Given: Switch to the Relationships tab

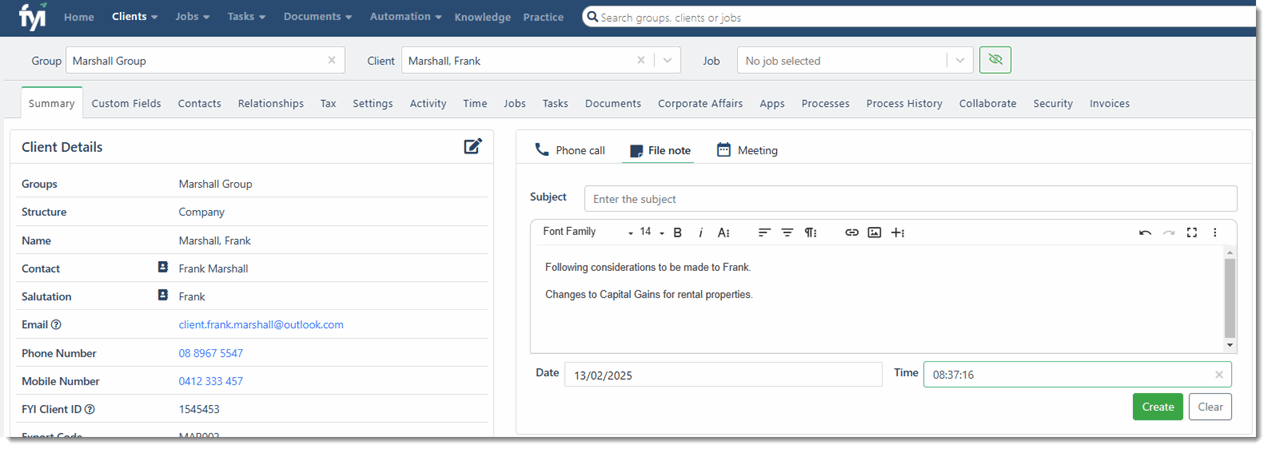Looking at the screenshot, I should click(270, 103).
